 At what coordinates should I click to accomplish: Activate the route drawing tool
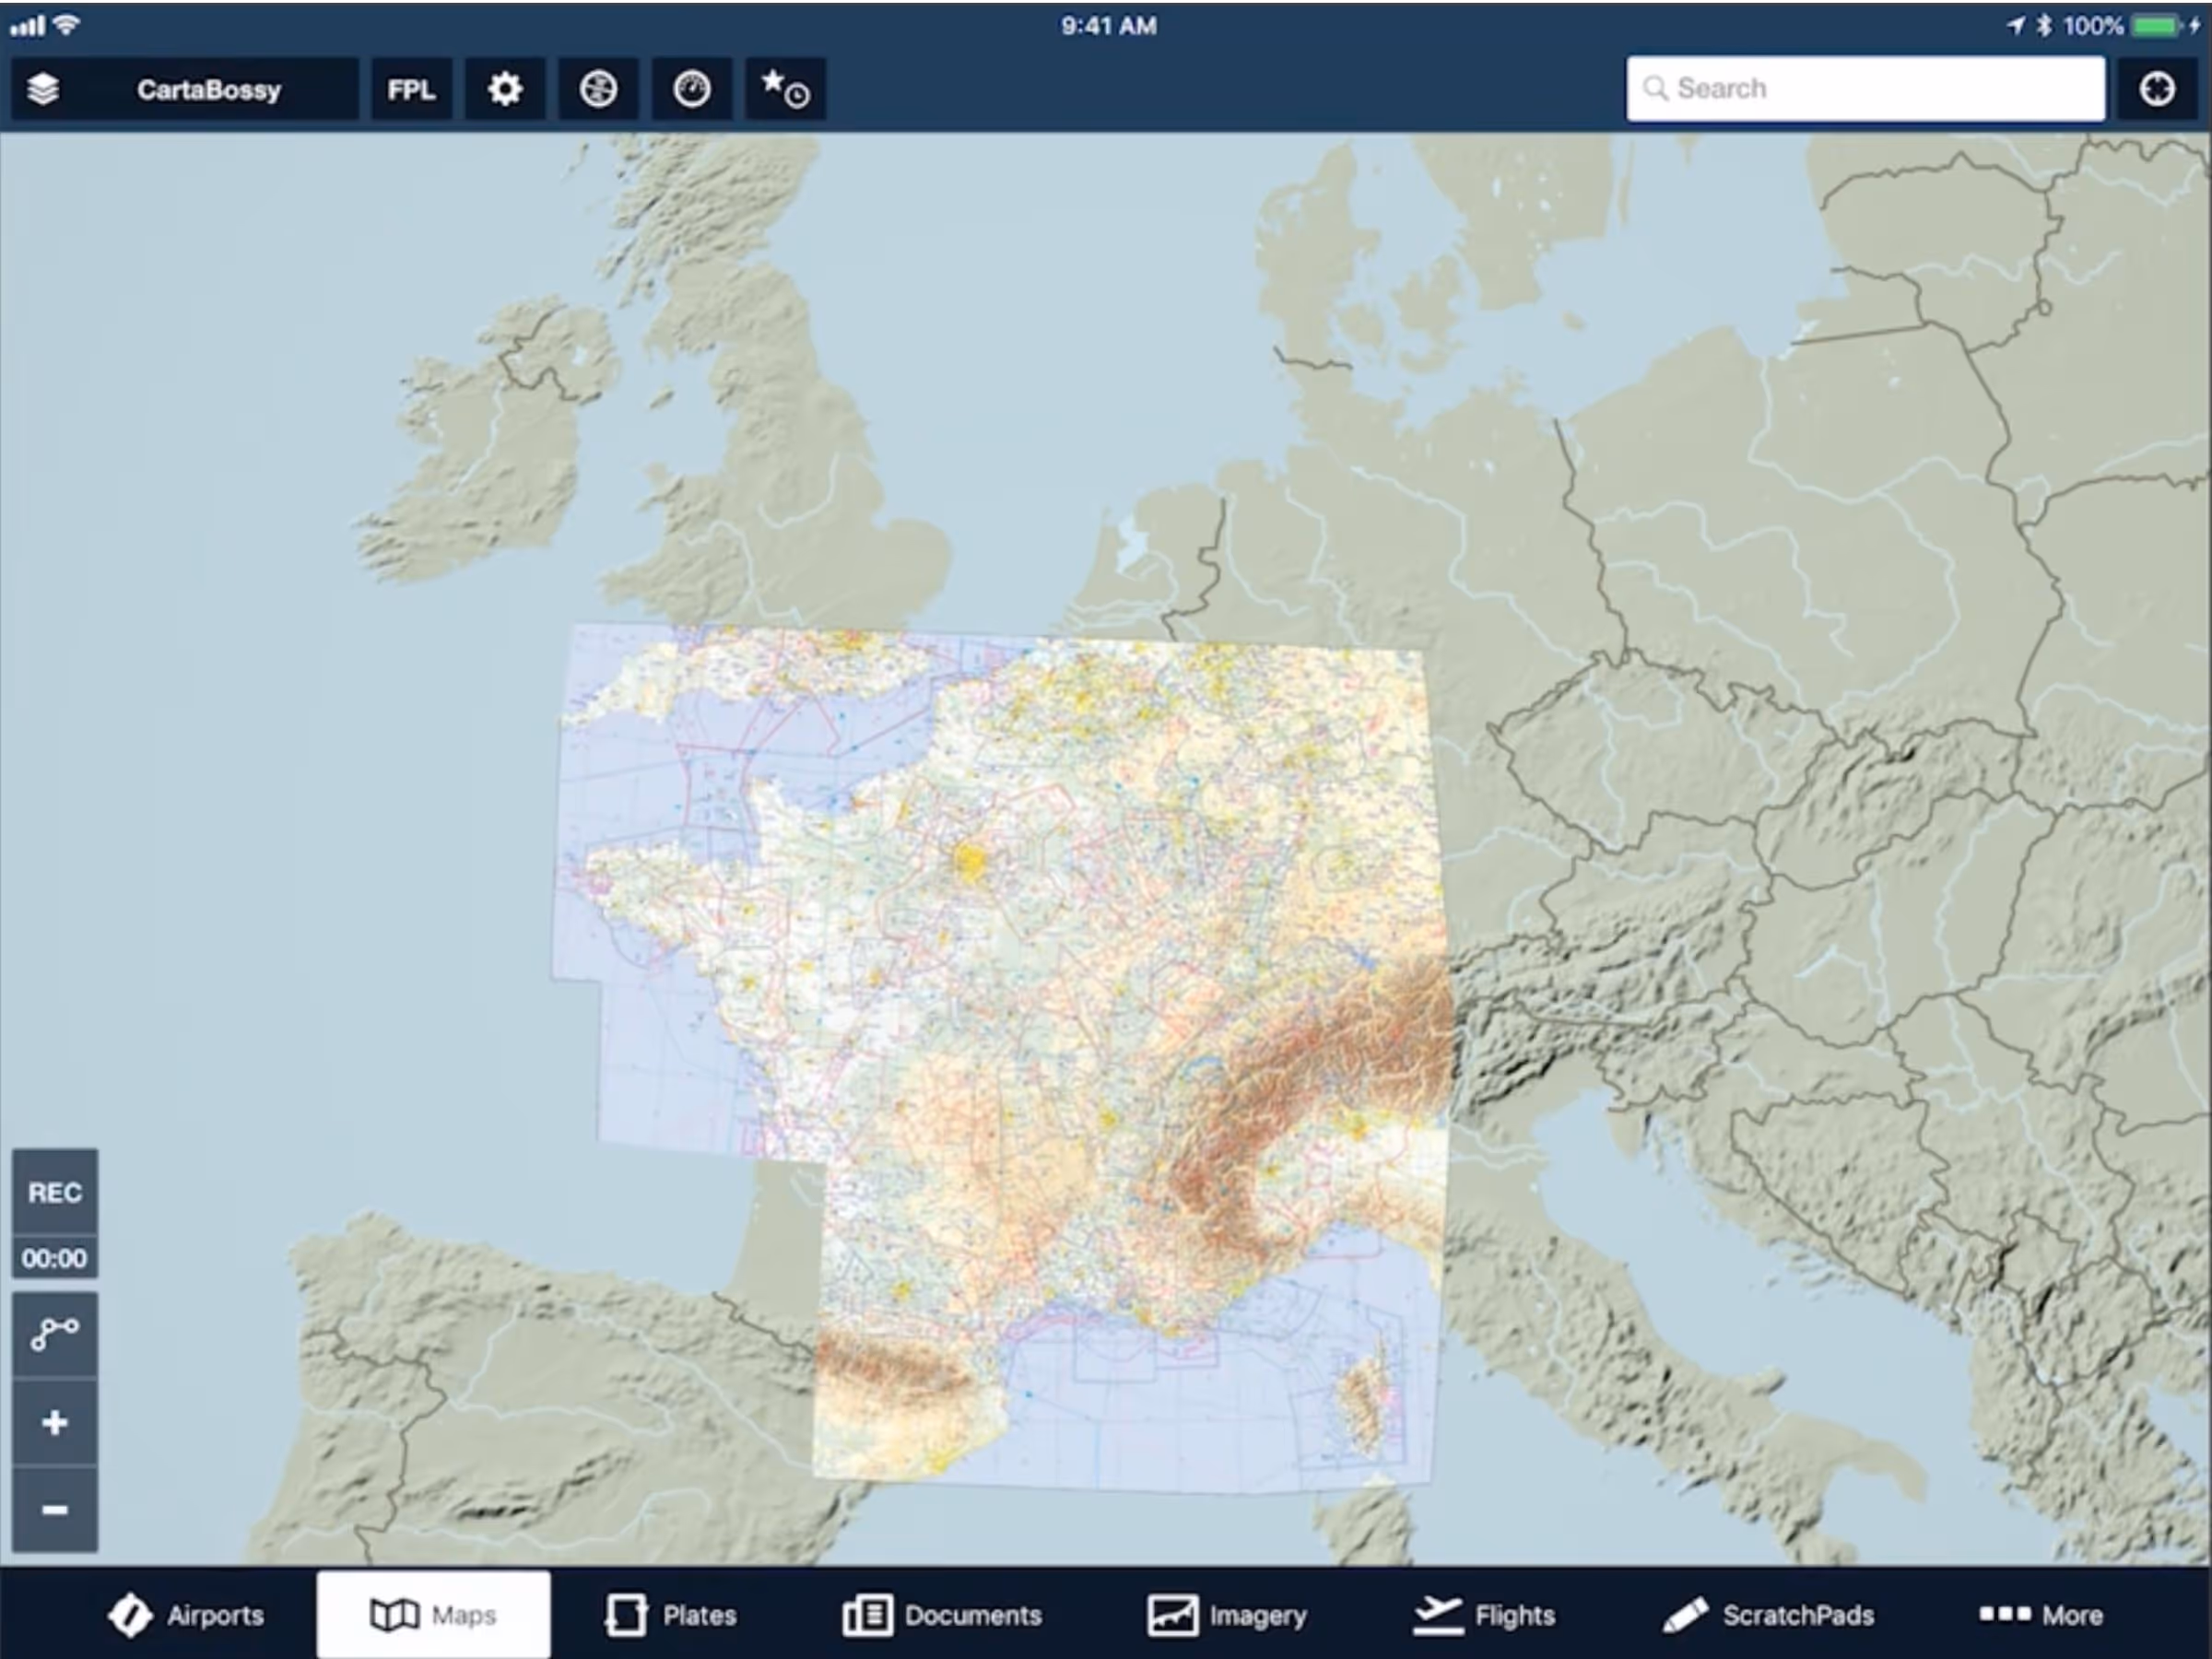(x=55, y=1334)
